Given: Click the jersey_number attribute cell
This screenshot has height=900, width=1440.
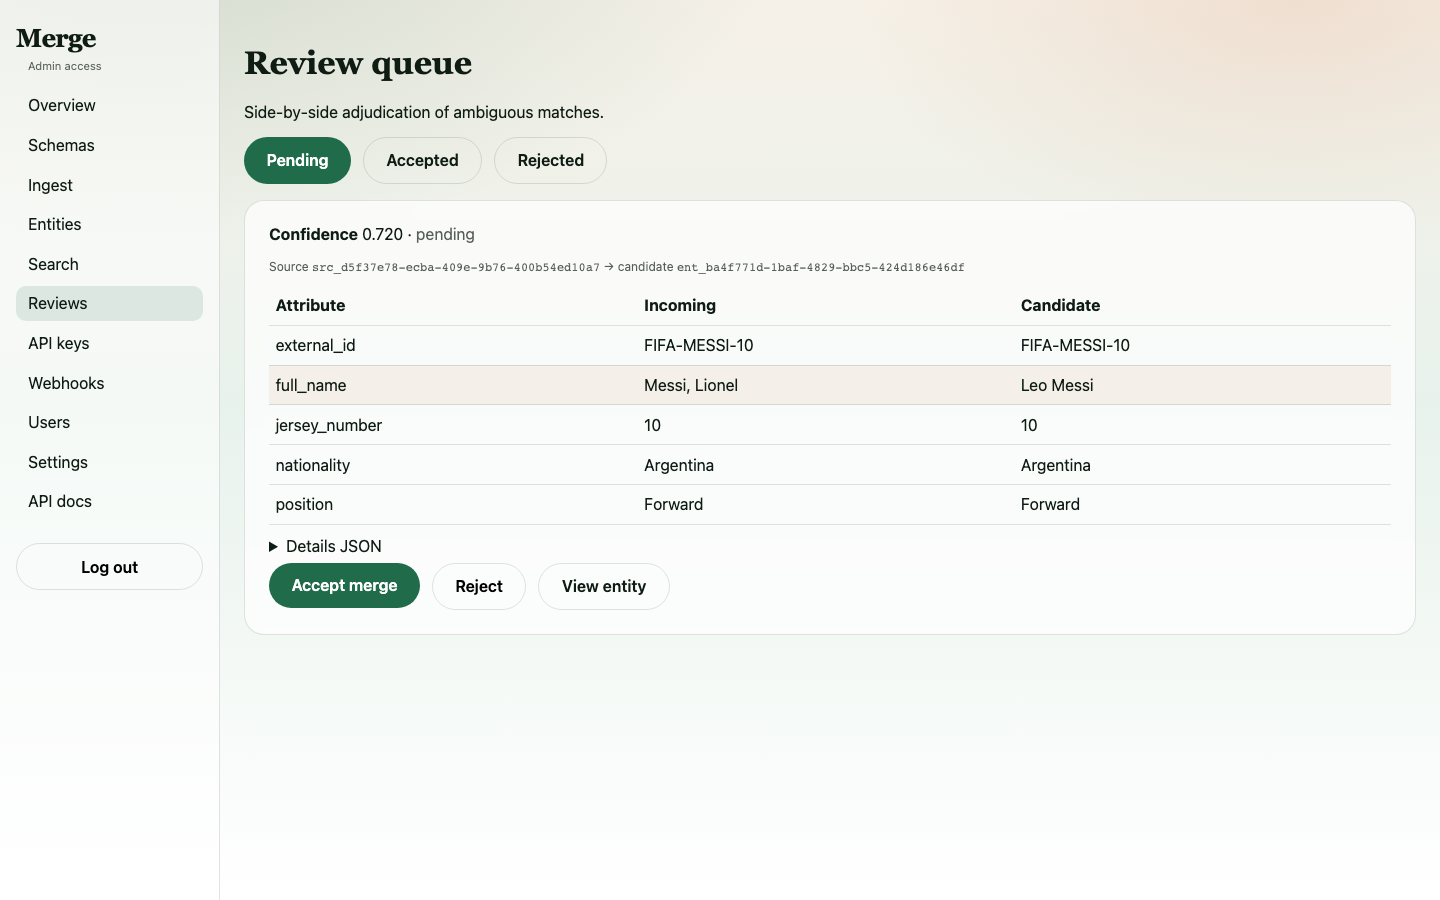Looking at the screenshot, I should click(x=453, y=425).
